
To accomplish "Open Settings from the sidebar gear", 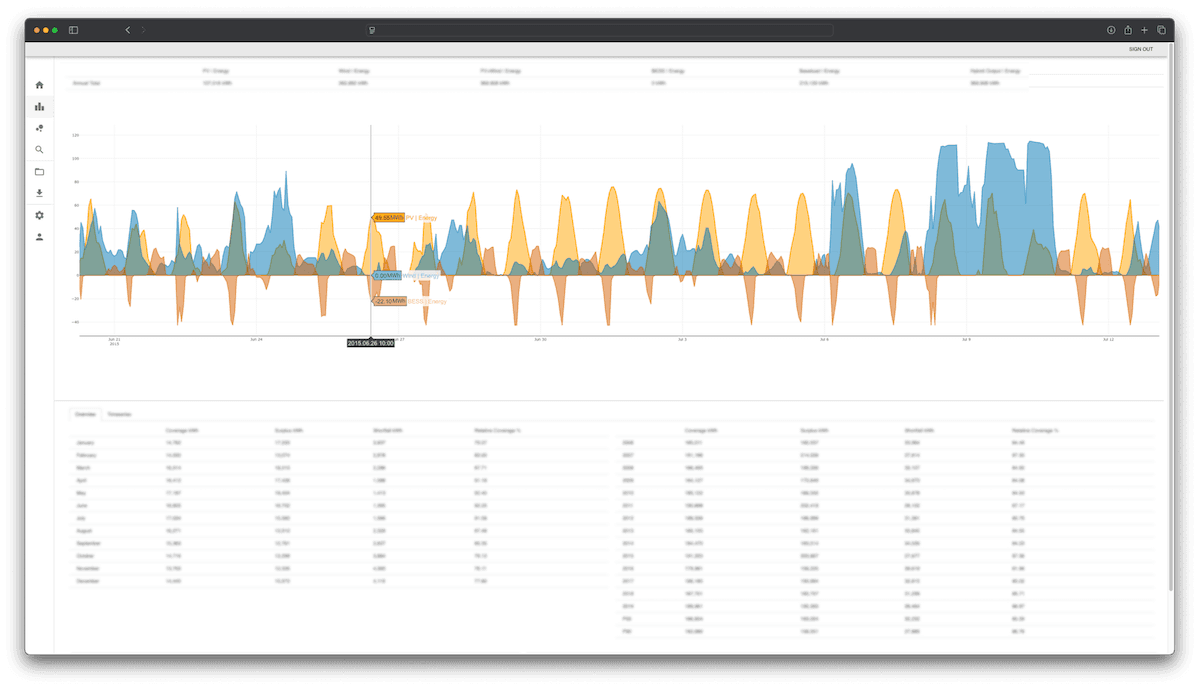I will click(x=39, y=215).
